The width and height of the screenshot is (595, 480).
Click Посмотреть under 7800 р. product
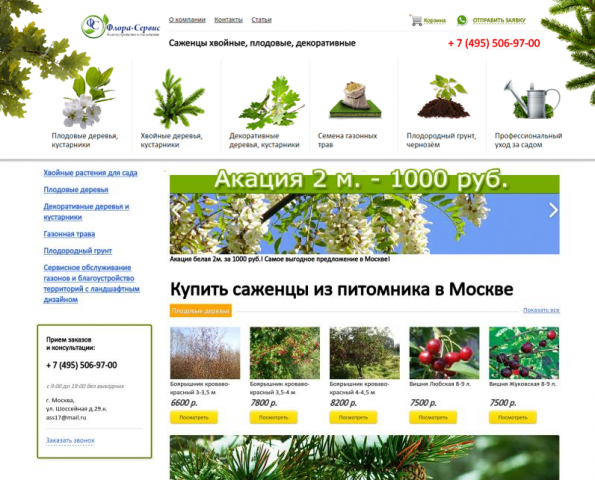tap(274, 417)
